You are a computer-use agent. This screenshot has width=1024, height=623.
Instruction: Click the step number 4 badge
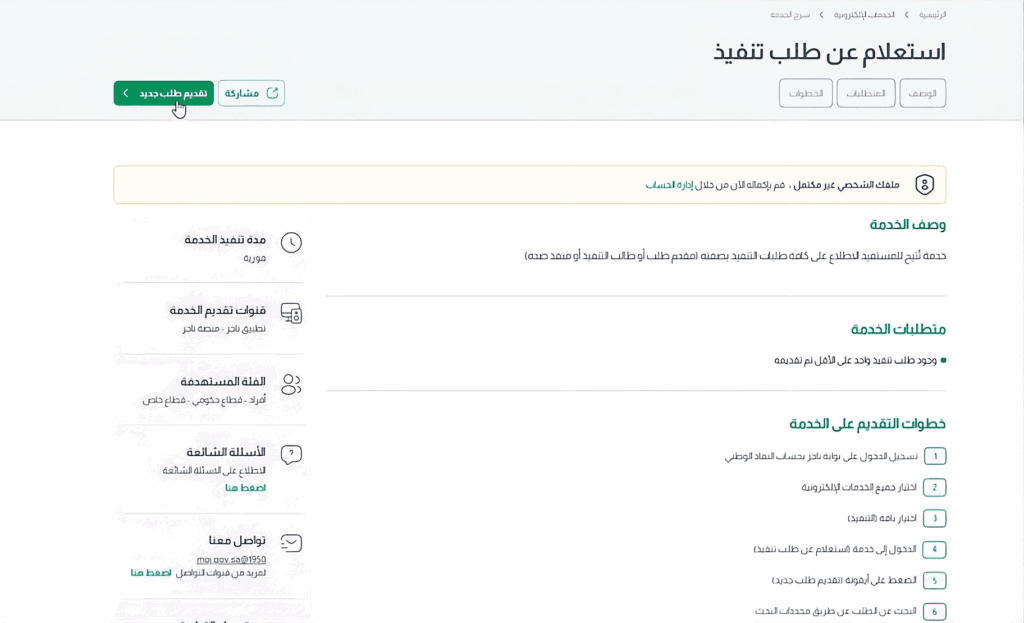pos(934,549)
